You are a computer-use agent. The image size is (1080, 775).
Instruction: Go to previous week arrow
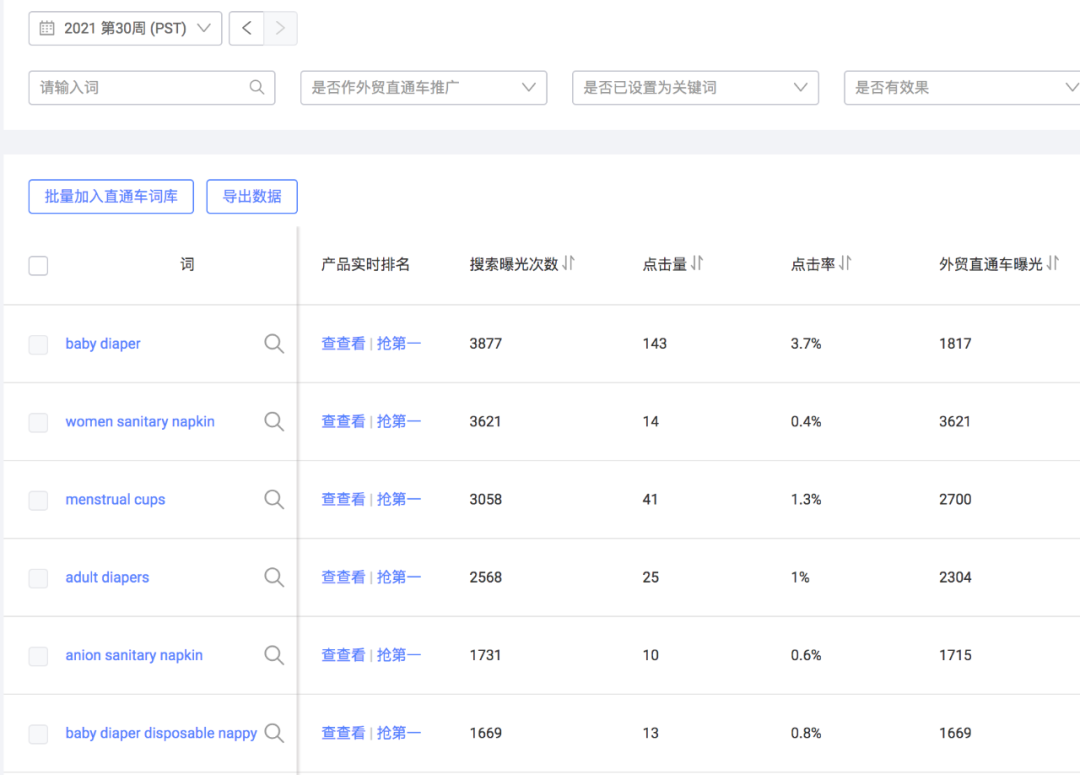[246, 28]
